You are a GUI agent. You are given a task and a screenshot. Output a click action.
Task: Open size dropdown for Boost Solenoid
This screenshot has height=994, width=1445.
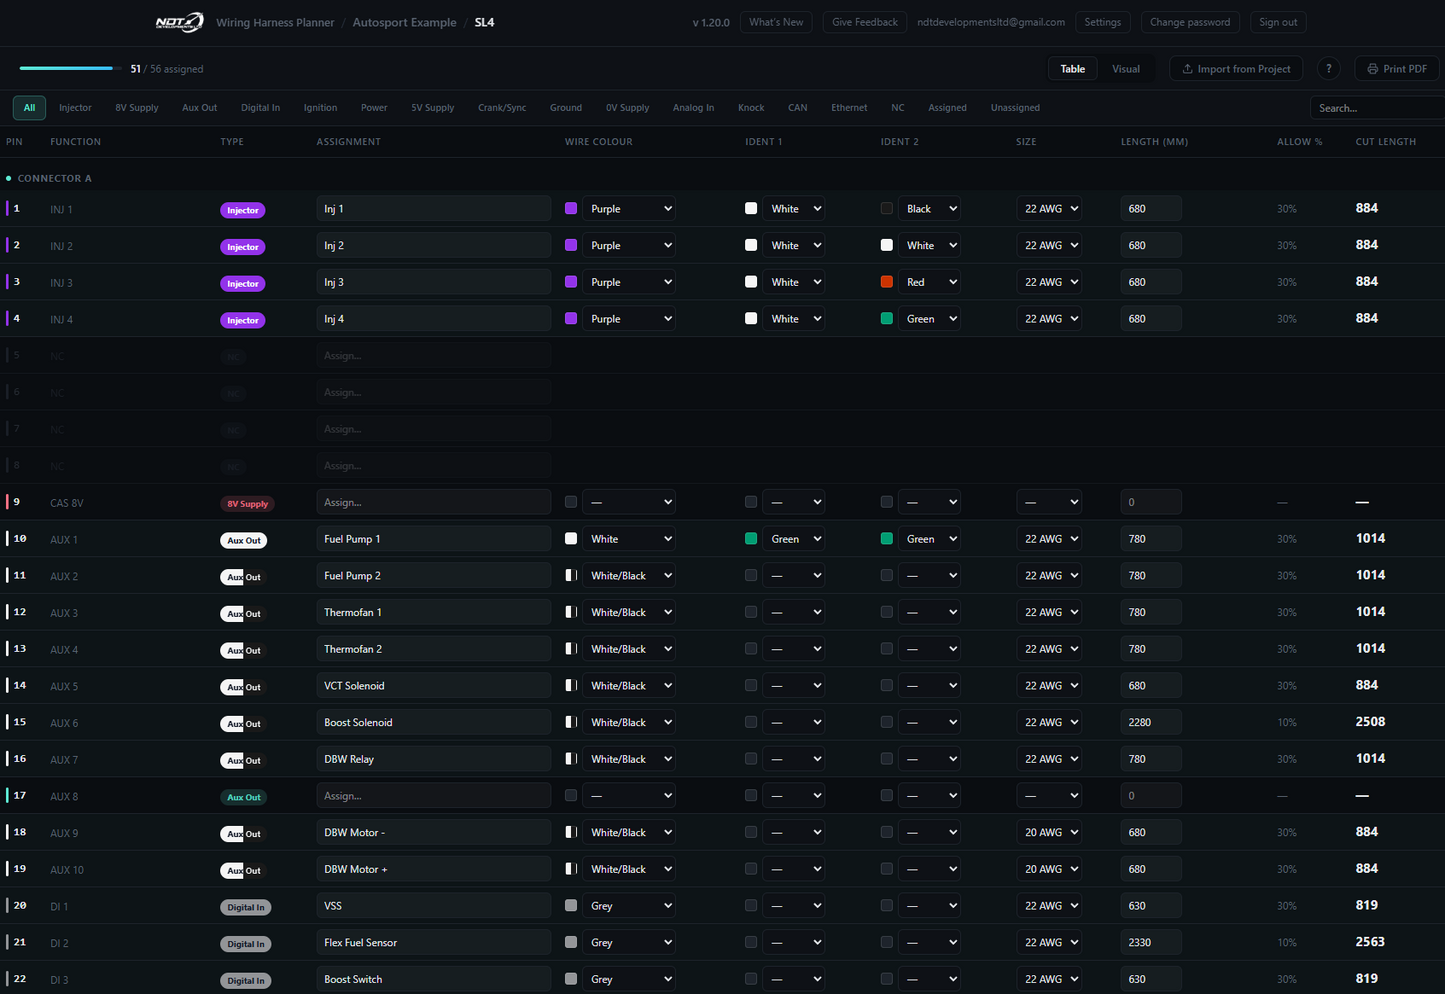coord(1049,722)
